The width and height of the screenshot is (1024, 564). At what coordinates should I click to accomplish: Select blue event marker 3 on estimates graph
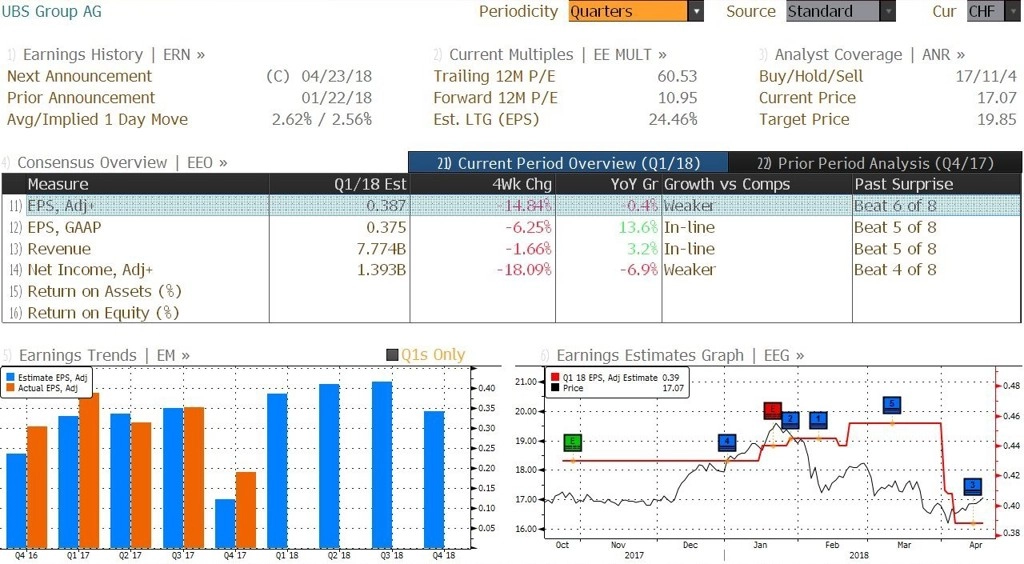pyautogui.click(x=973, y=486)
